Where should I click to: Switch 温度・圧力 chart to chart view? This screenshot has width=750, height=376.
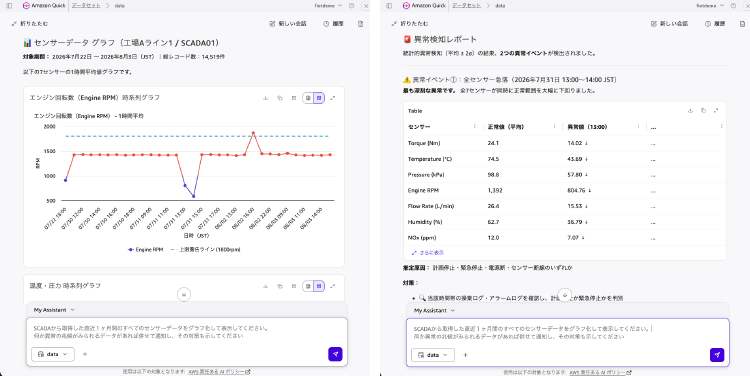(319, 286)
